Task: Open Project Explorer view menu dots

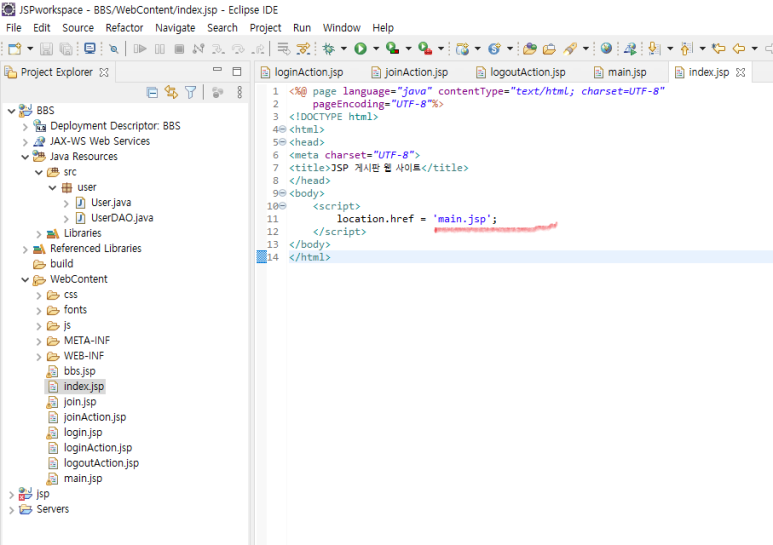Action: click(240, 92)
